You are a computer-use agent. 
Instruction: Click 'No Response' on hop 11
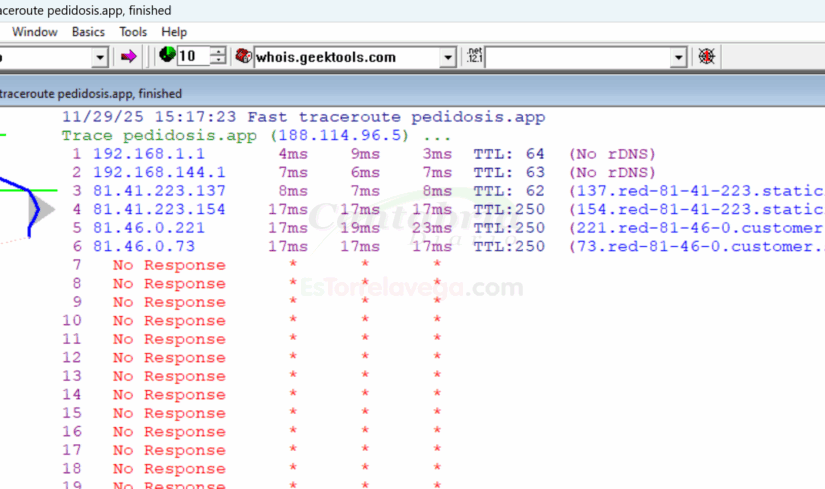(169, 338)
